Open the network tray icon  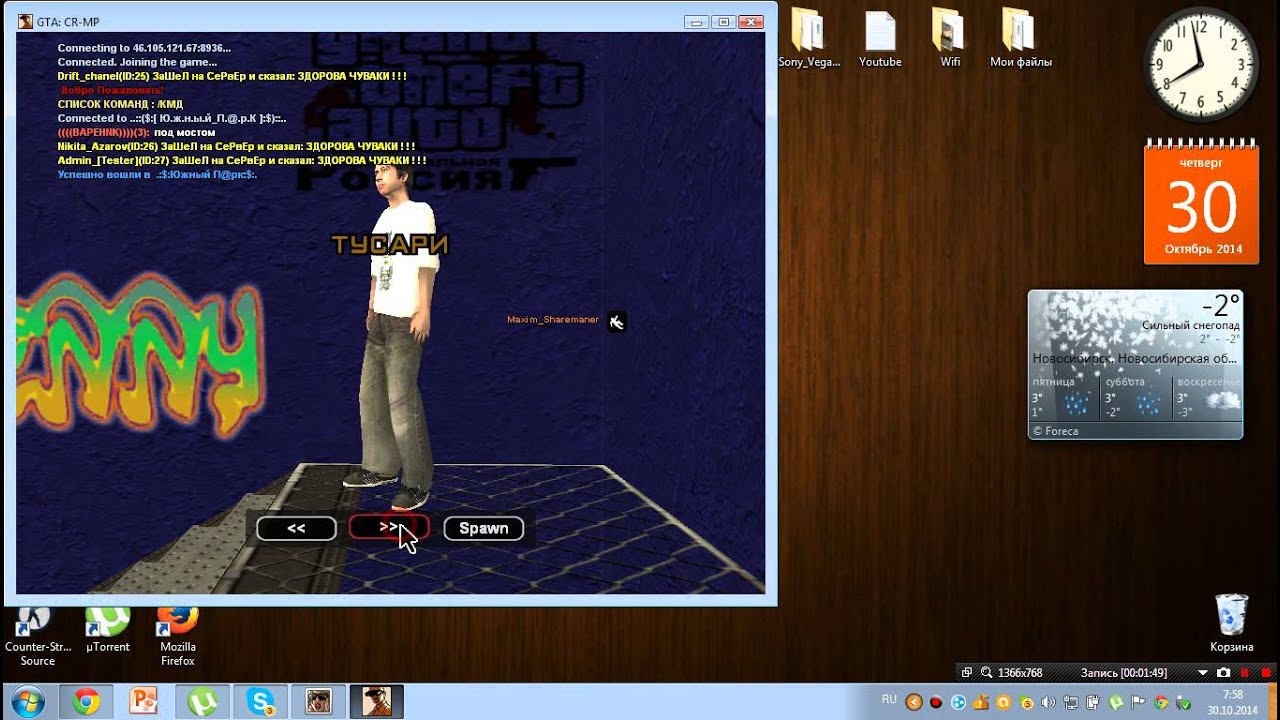tap(1070, 702)
